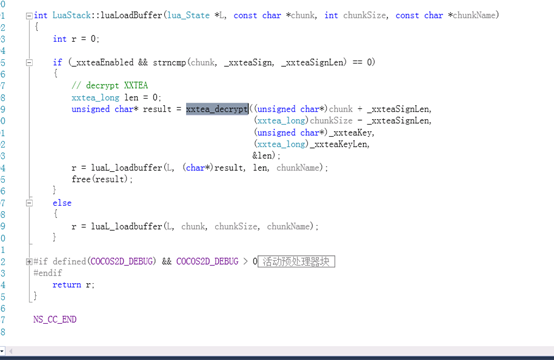Viewport: 554px width, 360px height.
Task: Click the lua_State parameter type
Action: [x=188, y=15]
